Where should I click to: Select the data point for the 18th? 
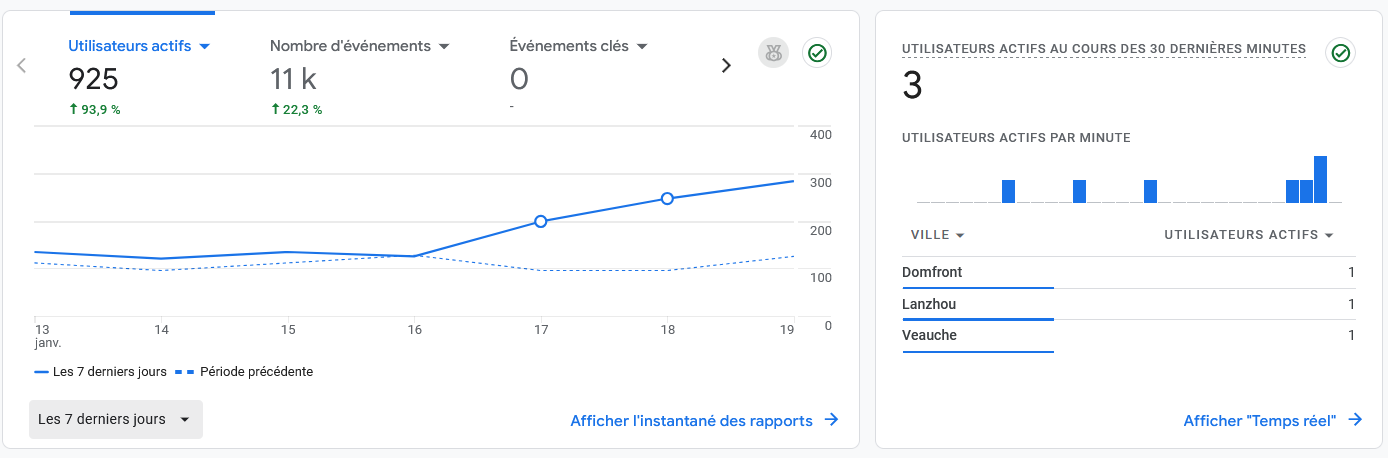tap(667, 199)
